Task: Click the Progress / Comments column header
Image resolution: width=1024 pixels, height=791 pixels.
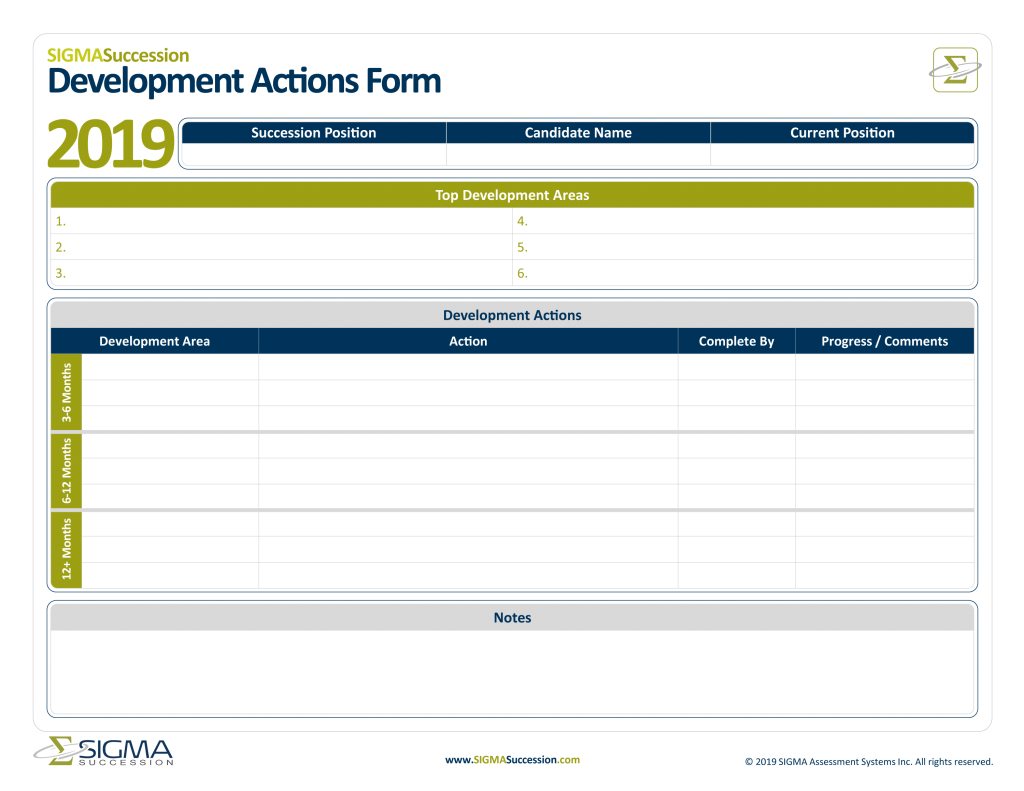Action: pyautogui.click(x=884, y=341)
